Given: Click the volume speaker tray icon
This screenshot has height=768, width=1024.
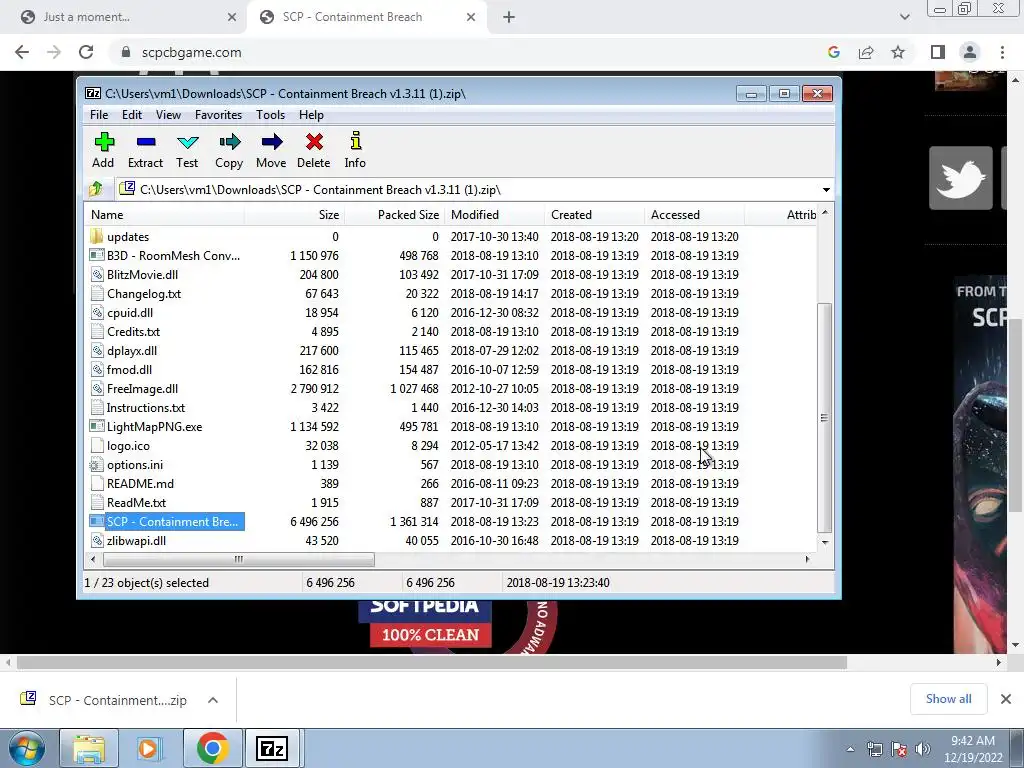Looking at the screenshot, I should tap(923, 748).
